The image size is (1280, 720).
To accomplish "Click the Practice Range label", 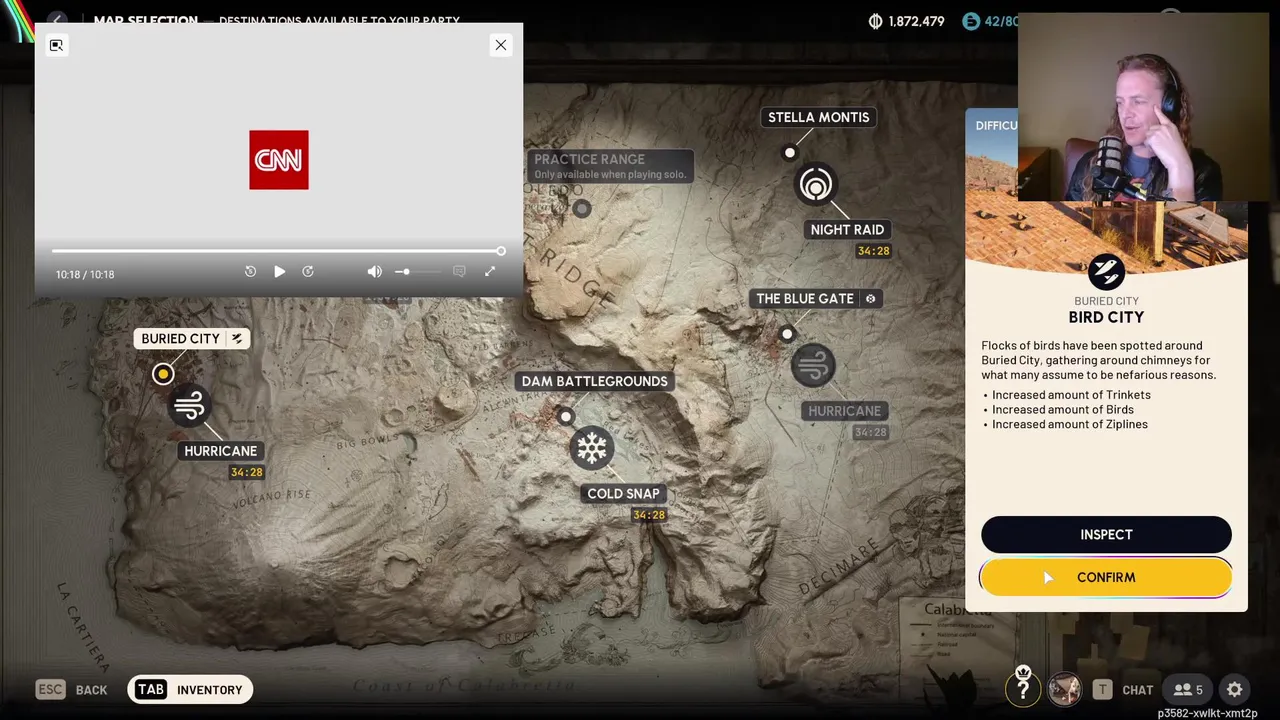I will pyautogui.click(x=610, y=165).
